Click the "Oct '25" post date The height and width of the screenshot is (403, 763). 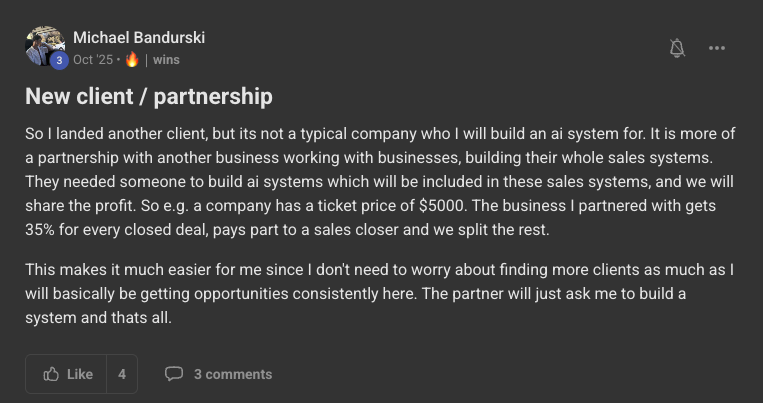pos(93,60)
